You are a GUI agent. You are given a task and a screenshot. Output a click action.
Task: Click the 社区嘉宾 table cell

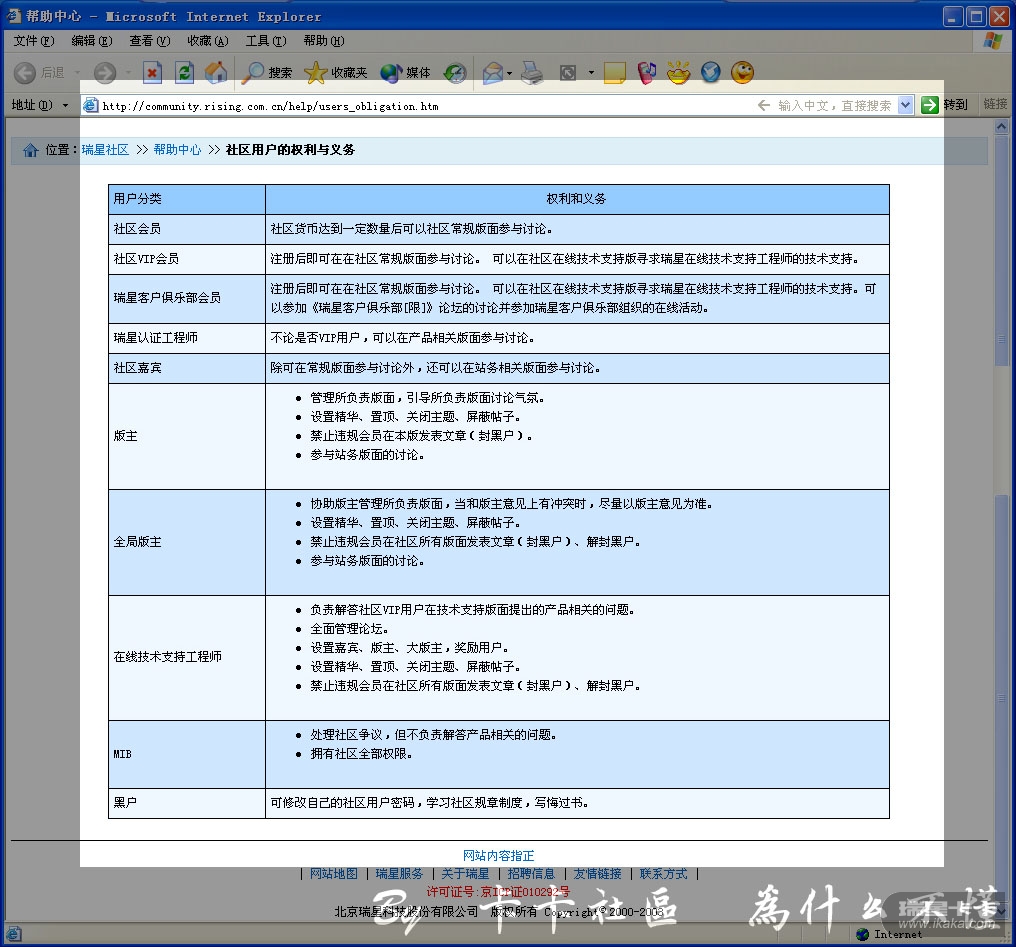coord(187,368)
